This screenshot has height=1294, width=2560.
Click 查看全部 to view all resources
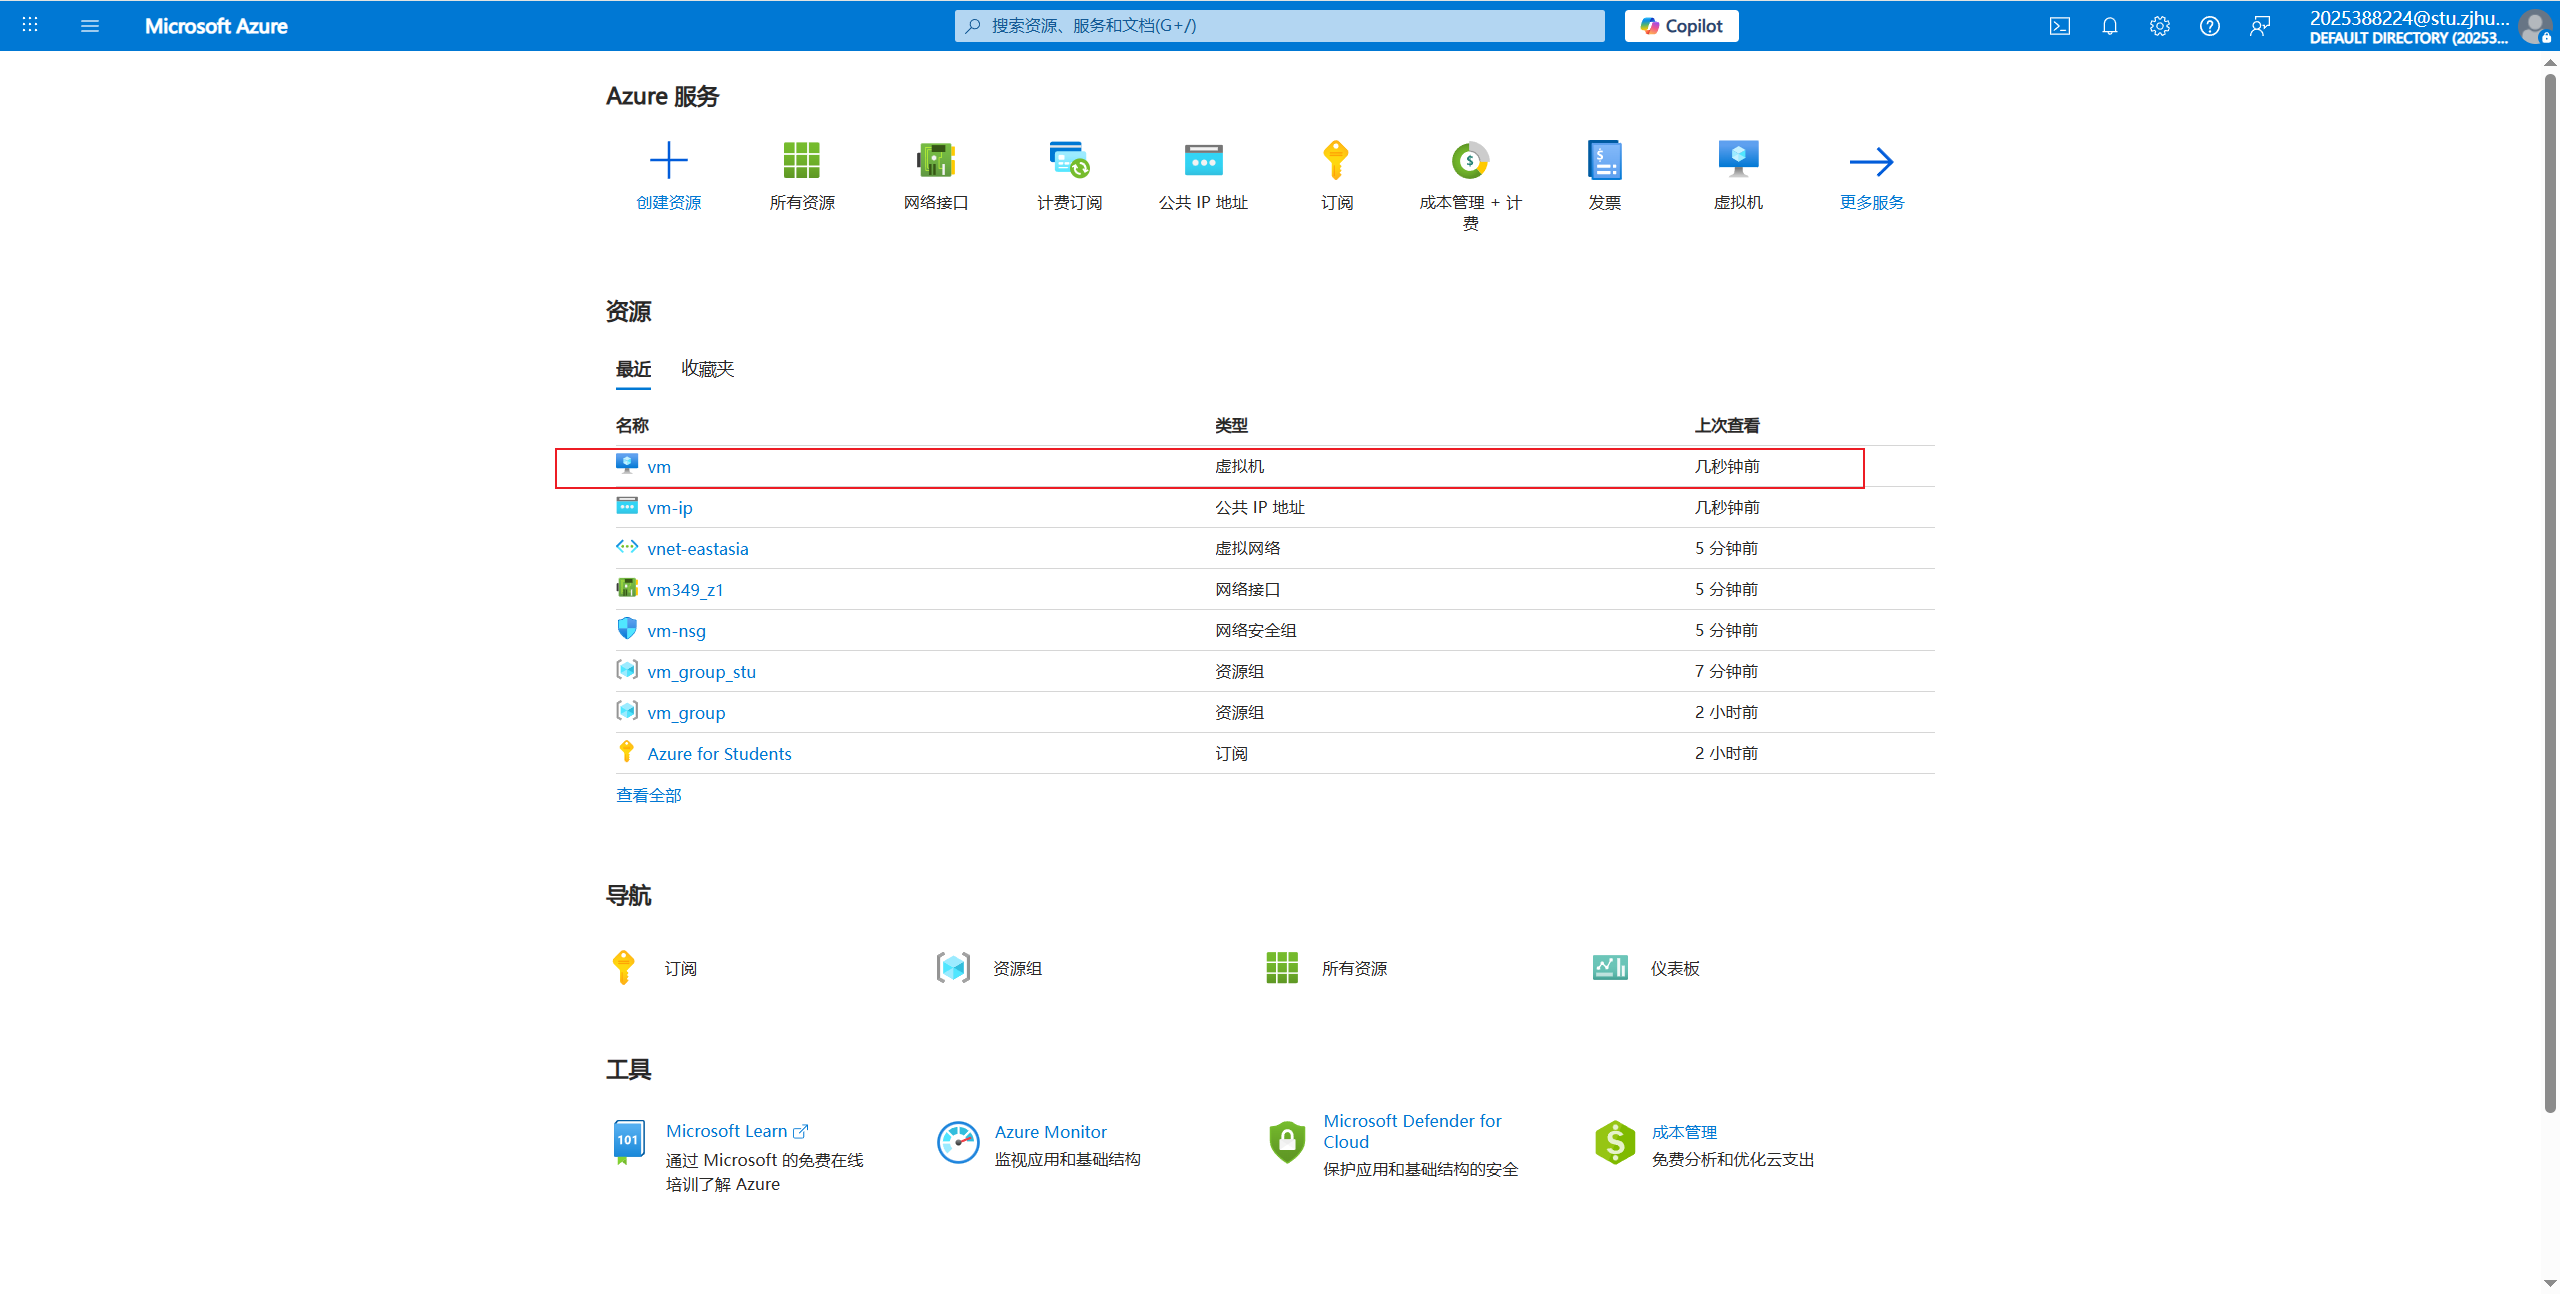649,795
